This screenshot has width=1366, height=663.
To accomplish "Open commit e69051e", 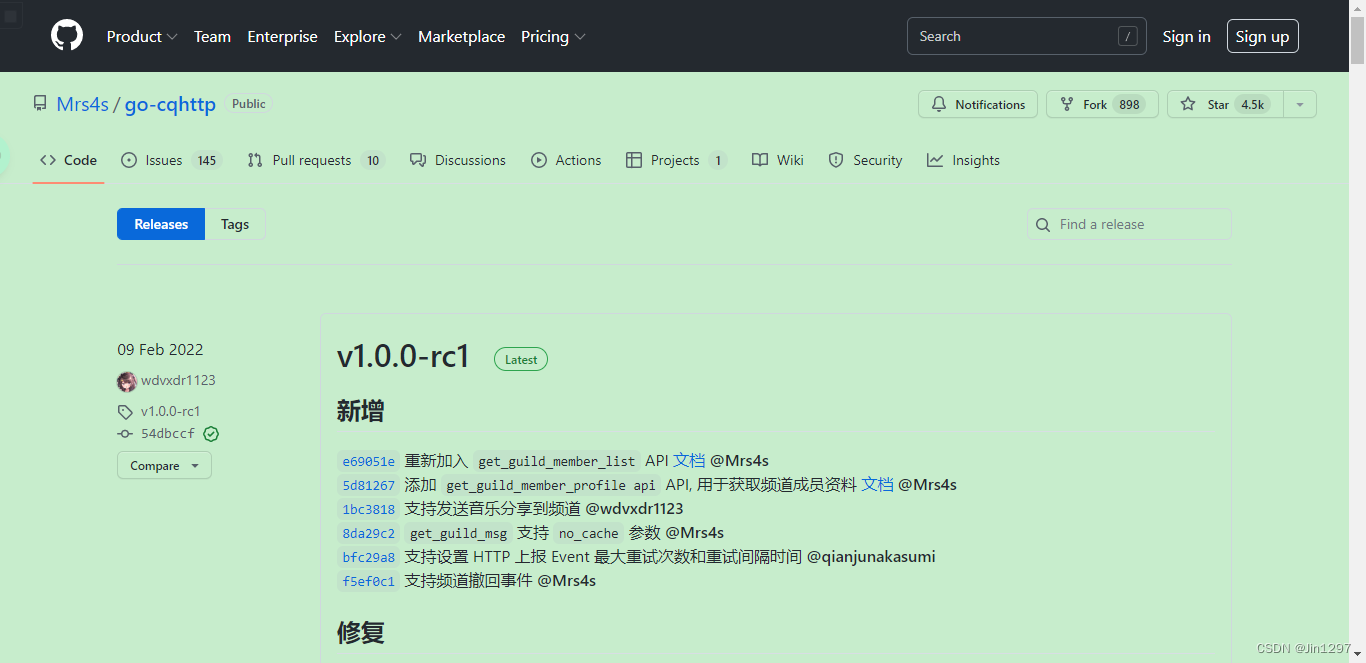I will pyautogui.click(x=368, y=461).
